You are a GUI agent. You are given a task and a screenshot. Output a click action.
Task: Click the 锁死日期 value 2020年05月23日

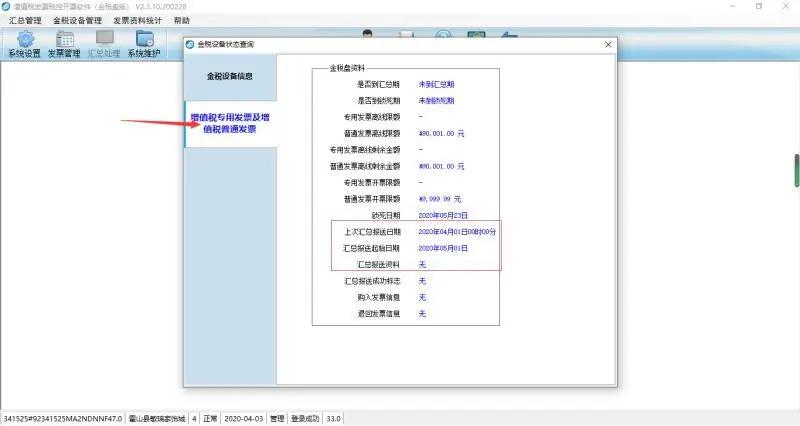coord(443,215)
